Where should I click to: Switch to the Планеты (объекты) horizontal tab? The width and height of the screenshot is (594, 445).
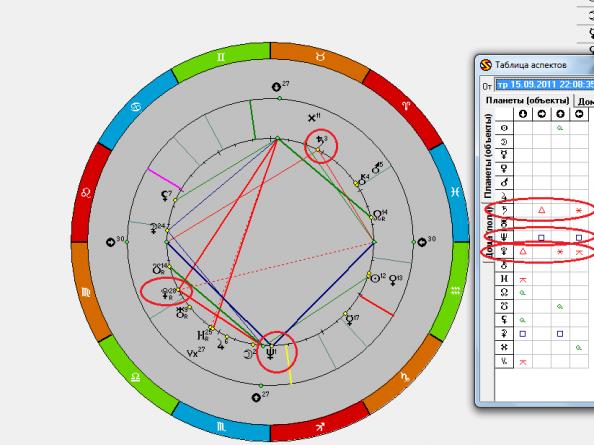527,101
